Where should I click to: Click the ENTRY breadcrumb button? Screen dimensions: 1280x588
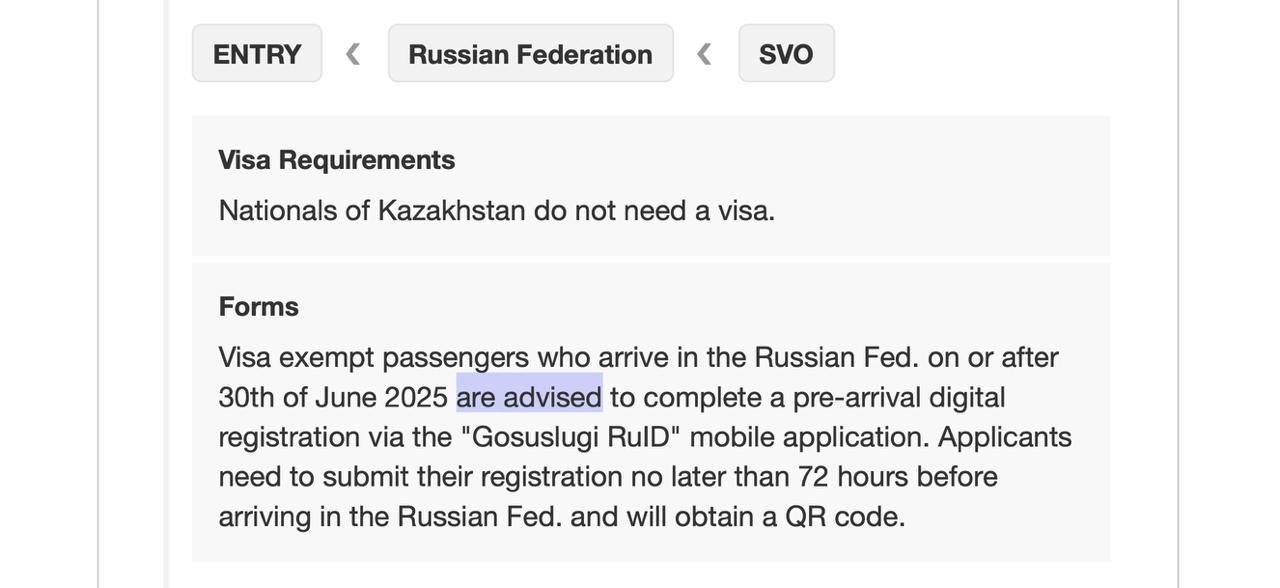(257, 54)
